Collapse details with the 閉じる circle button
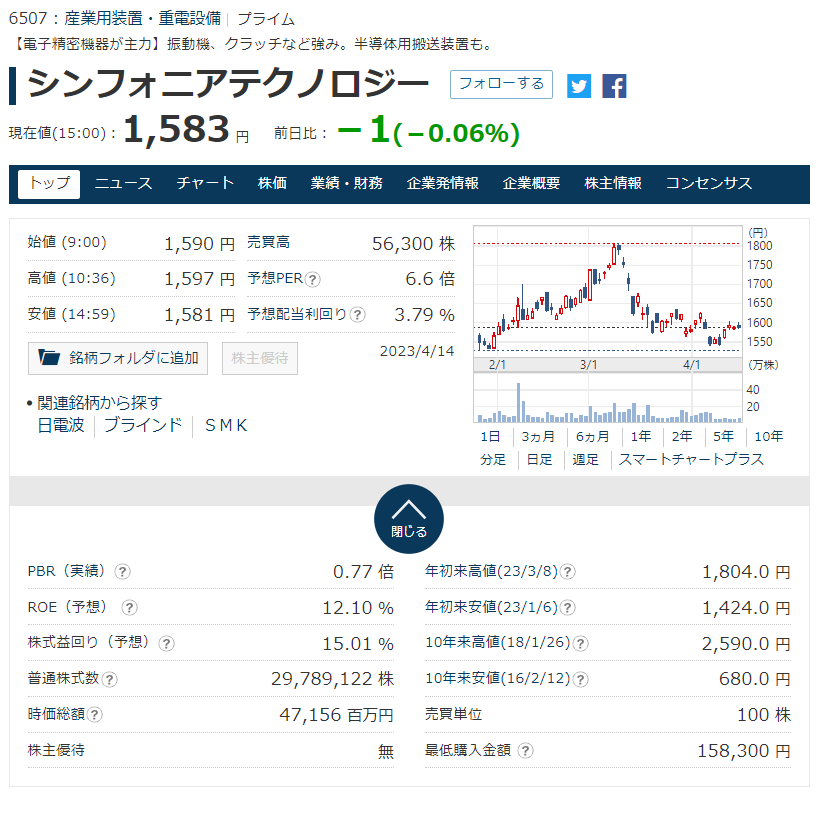The width and height of the screenshot is (819, 834). click(x=408, y=519)
